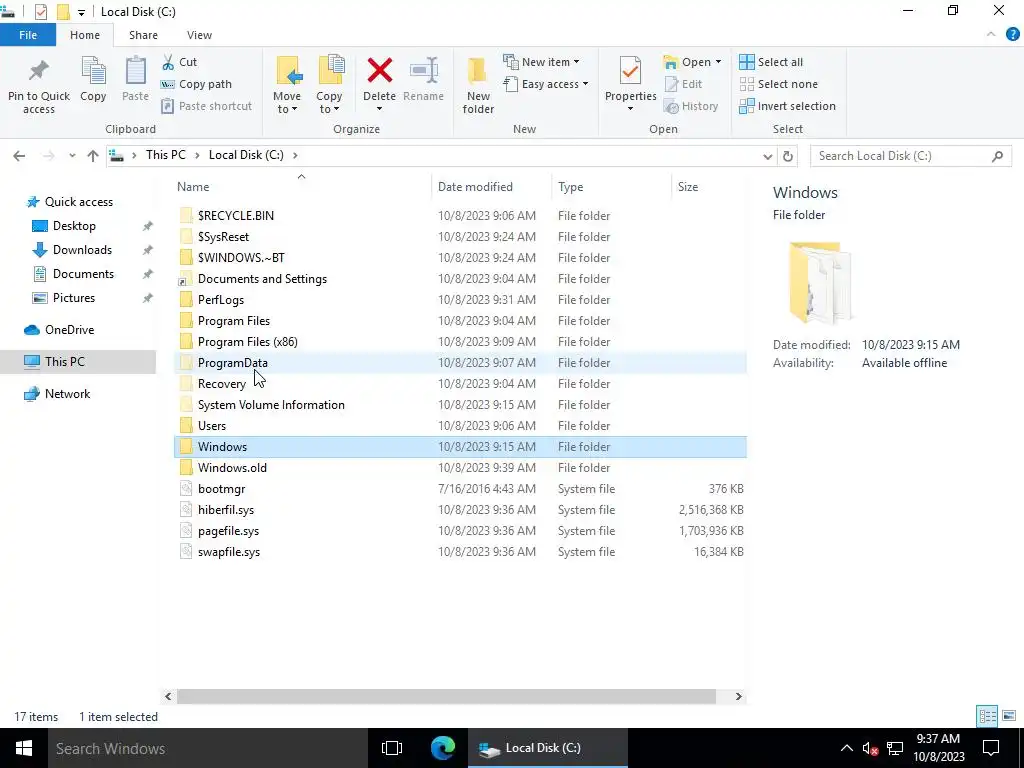
Task: Click the Paste clipboard icon
Action: point(135,71)
